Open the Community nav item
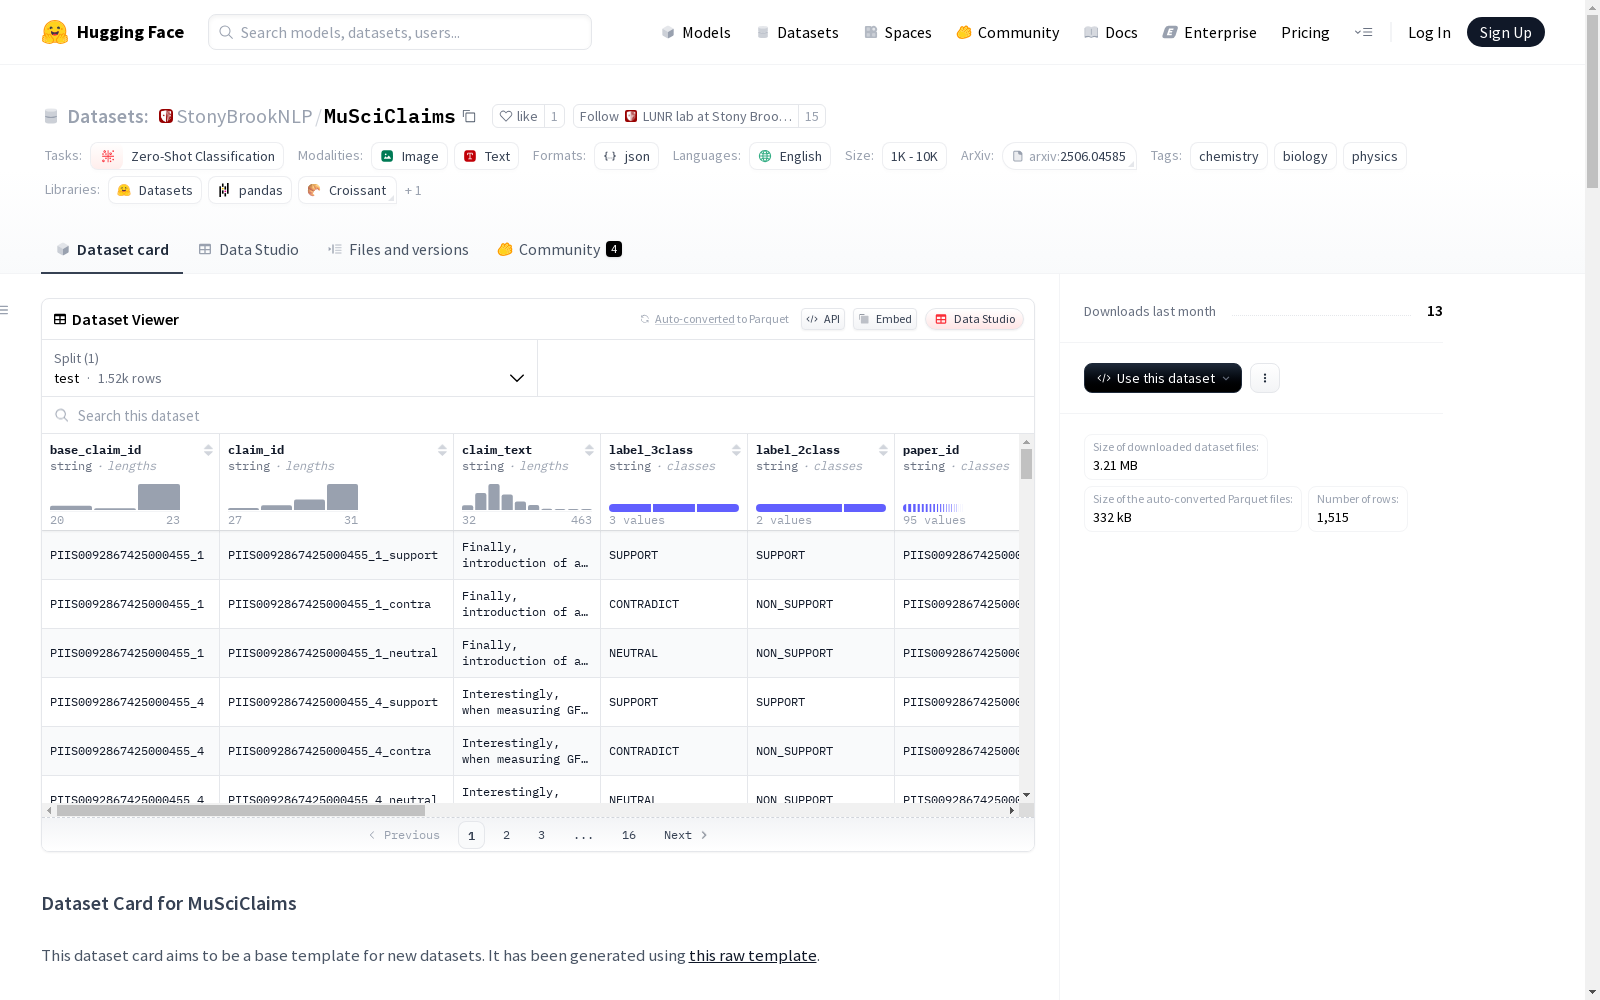1600x1000 pixels. [1008, 32]
